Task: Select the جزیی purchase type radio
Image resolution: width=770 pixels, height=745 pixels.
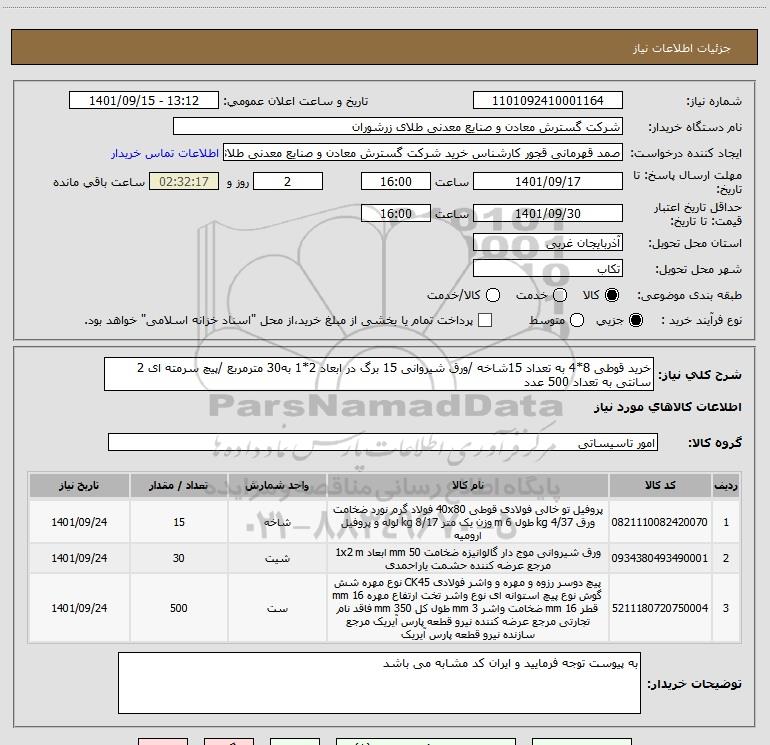Action: point(635,320)
